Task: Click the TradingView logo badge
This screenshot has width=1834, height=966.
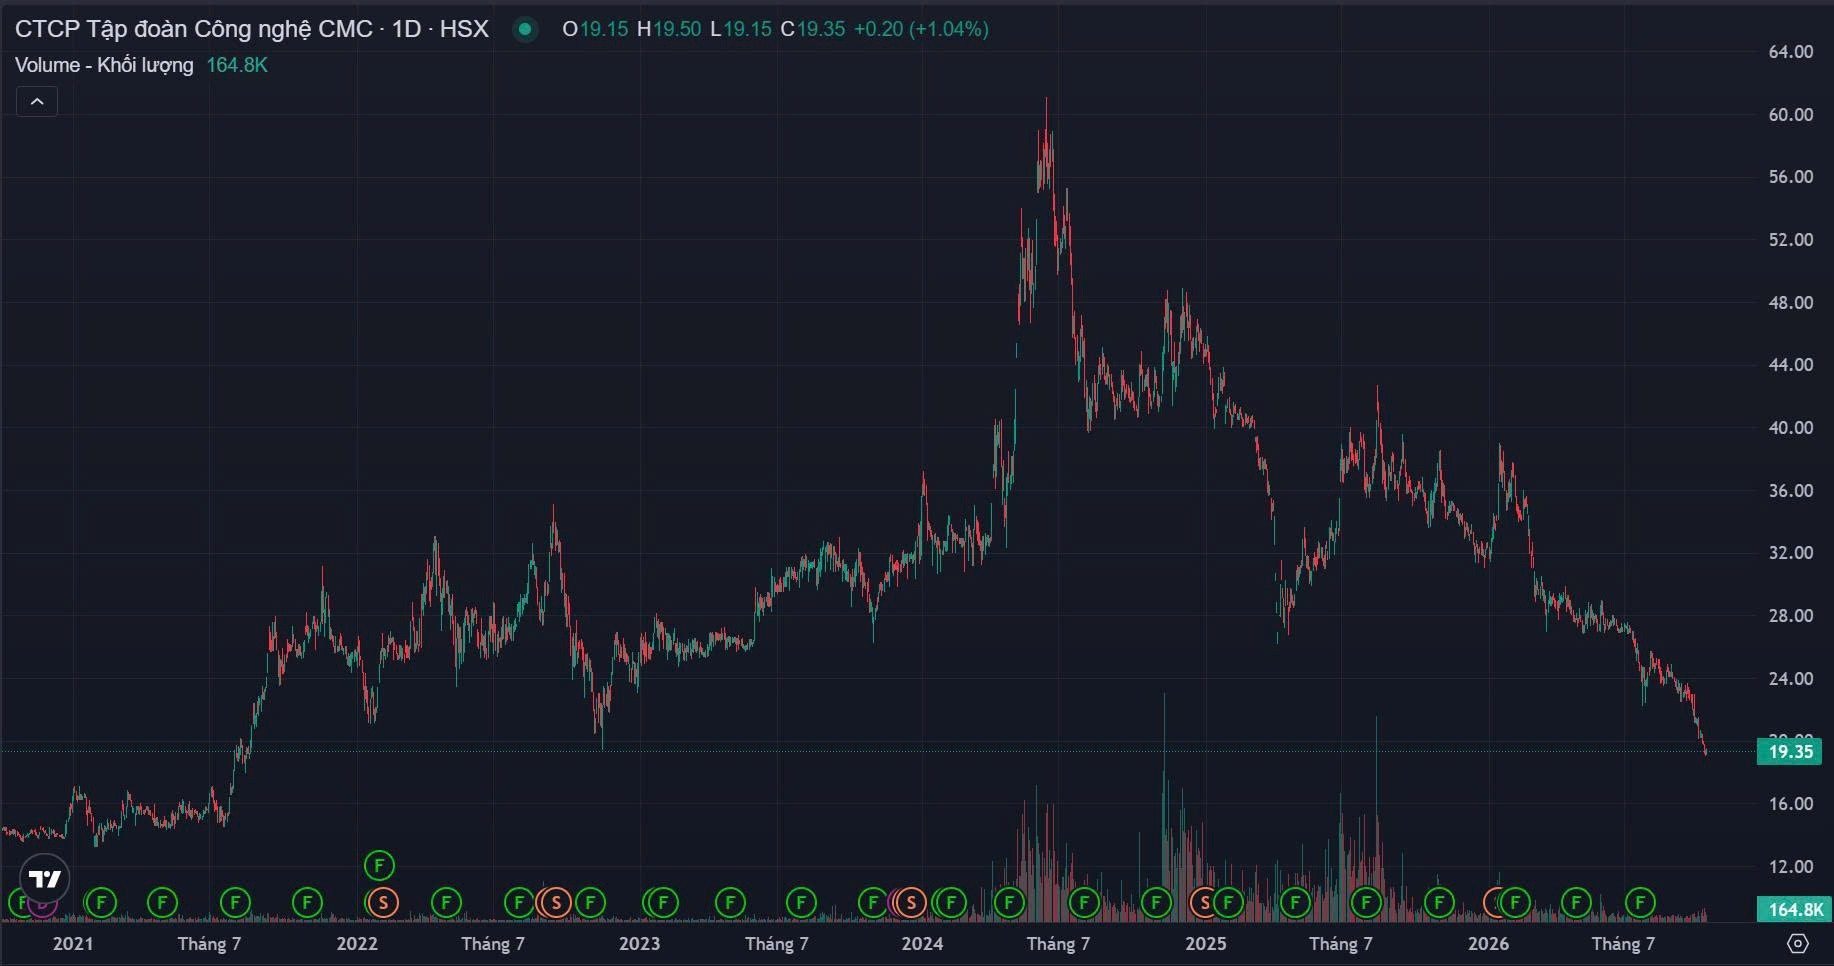Action: 45,879
